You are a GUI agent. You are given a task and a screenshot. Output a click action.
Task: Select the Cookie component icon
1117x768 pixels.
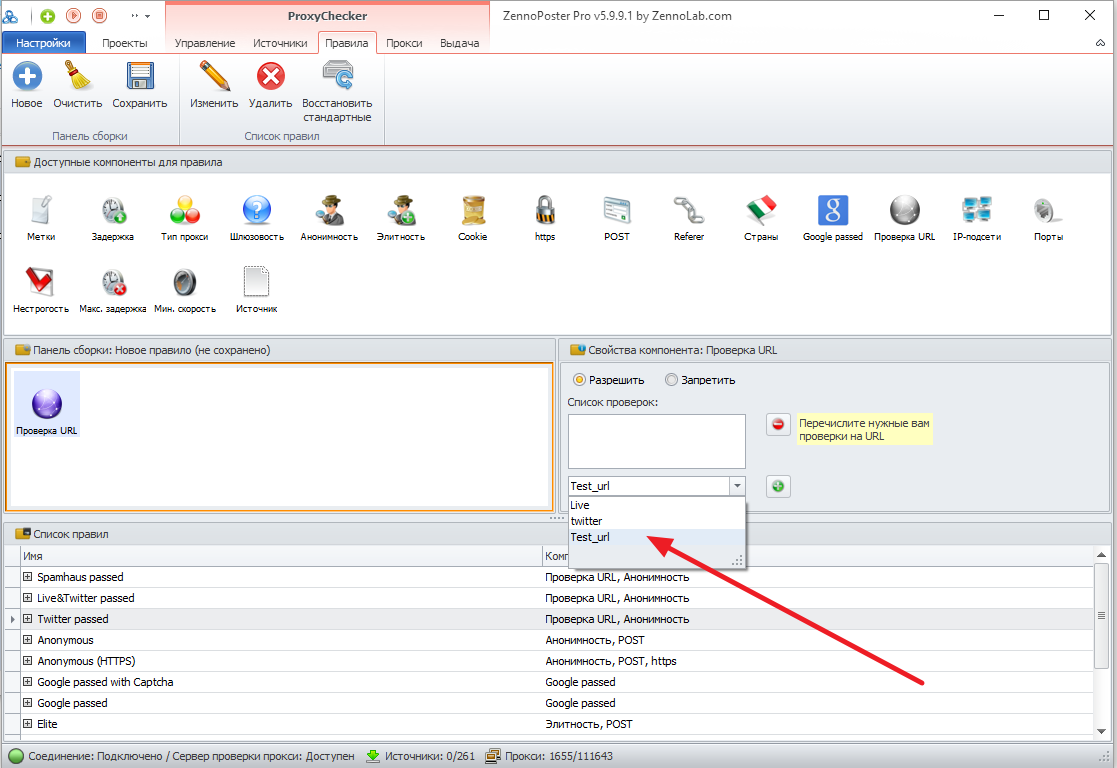(x=473, y=211)
